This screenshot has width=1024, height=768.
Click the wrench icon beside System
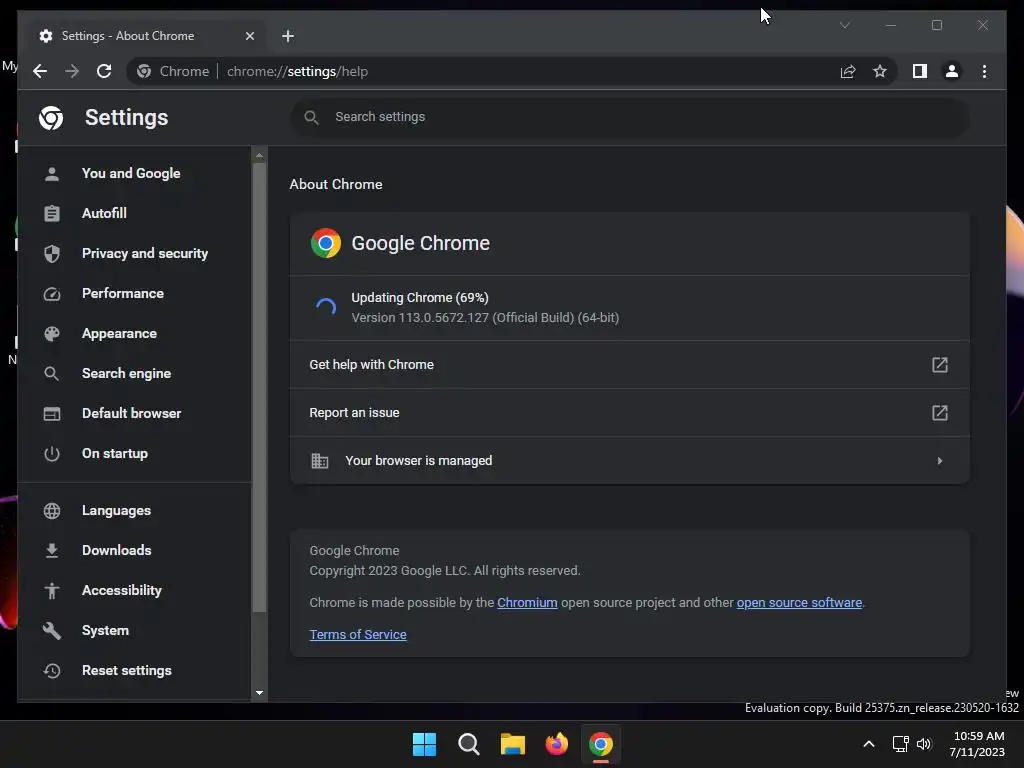point(52,630)
